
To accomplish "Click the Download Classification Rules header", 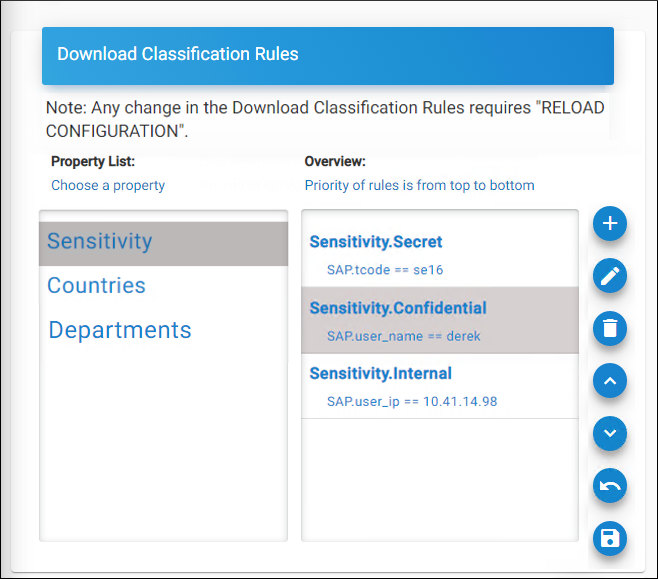I will [178, 54].
